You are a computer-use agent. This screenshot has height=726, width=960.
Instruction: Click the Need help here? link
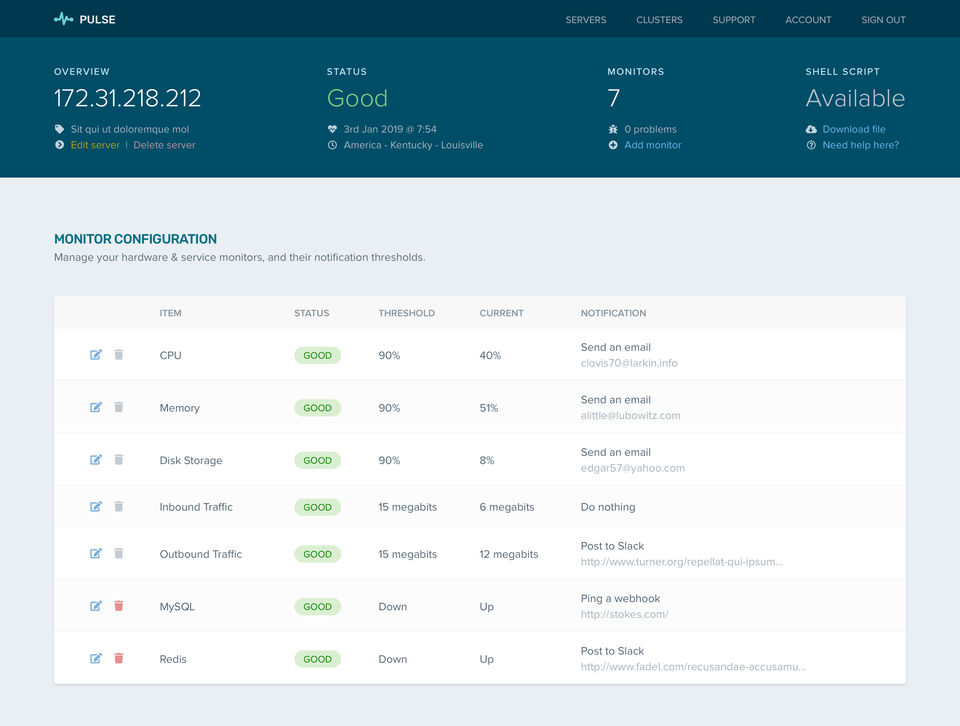point(861,145)
